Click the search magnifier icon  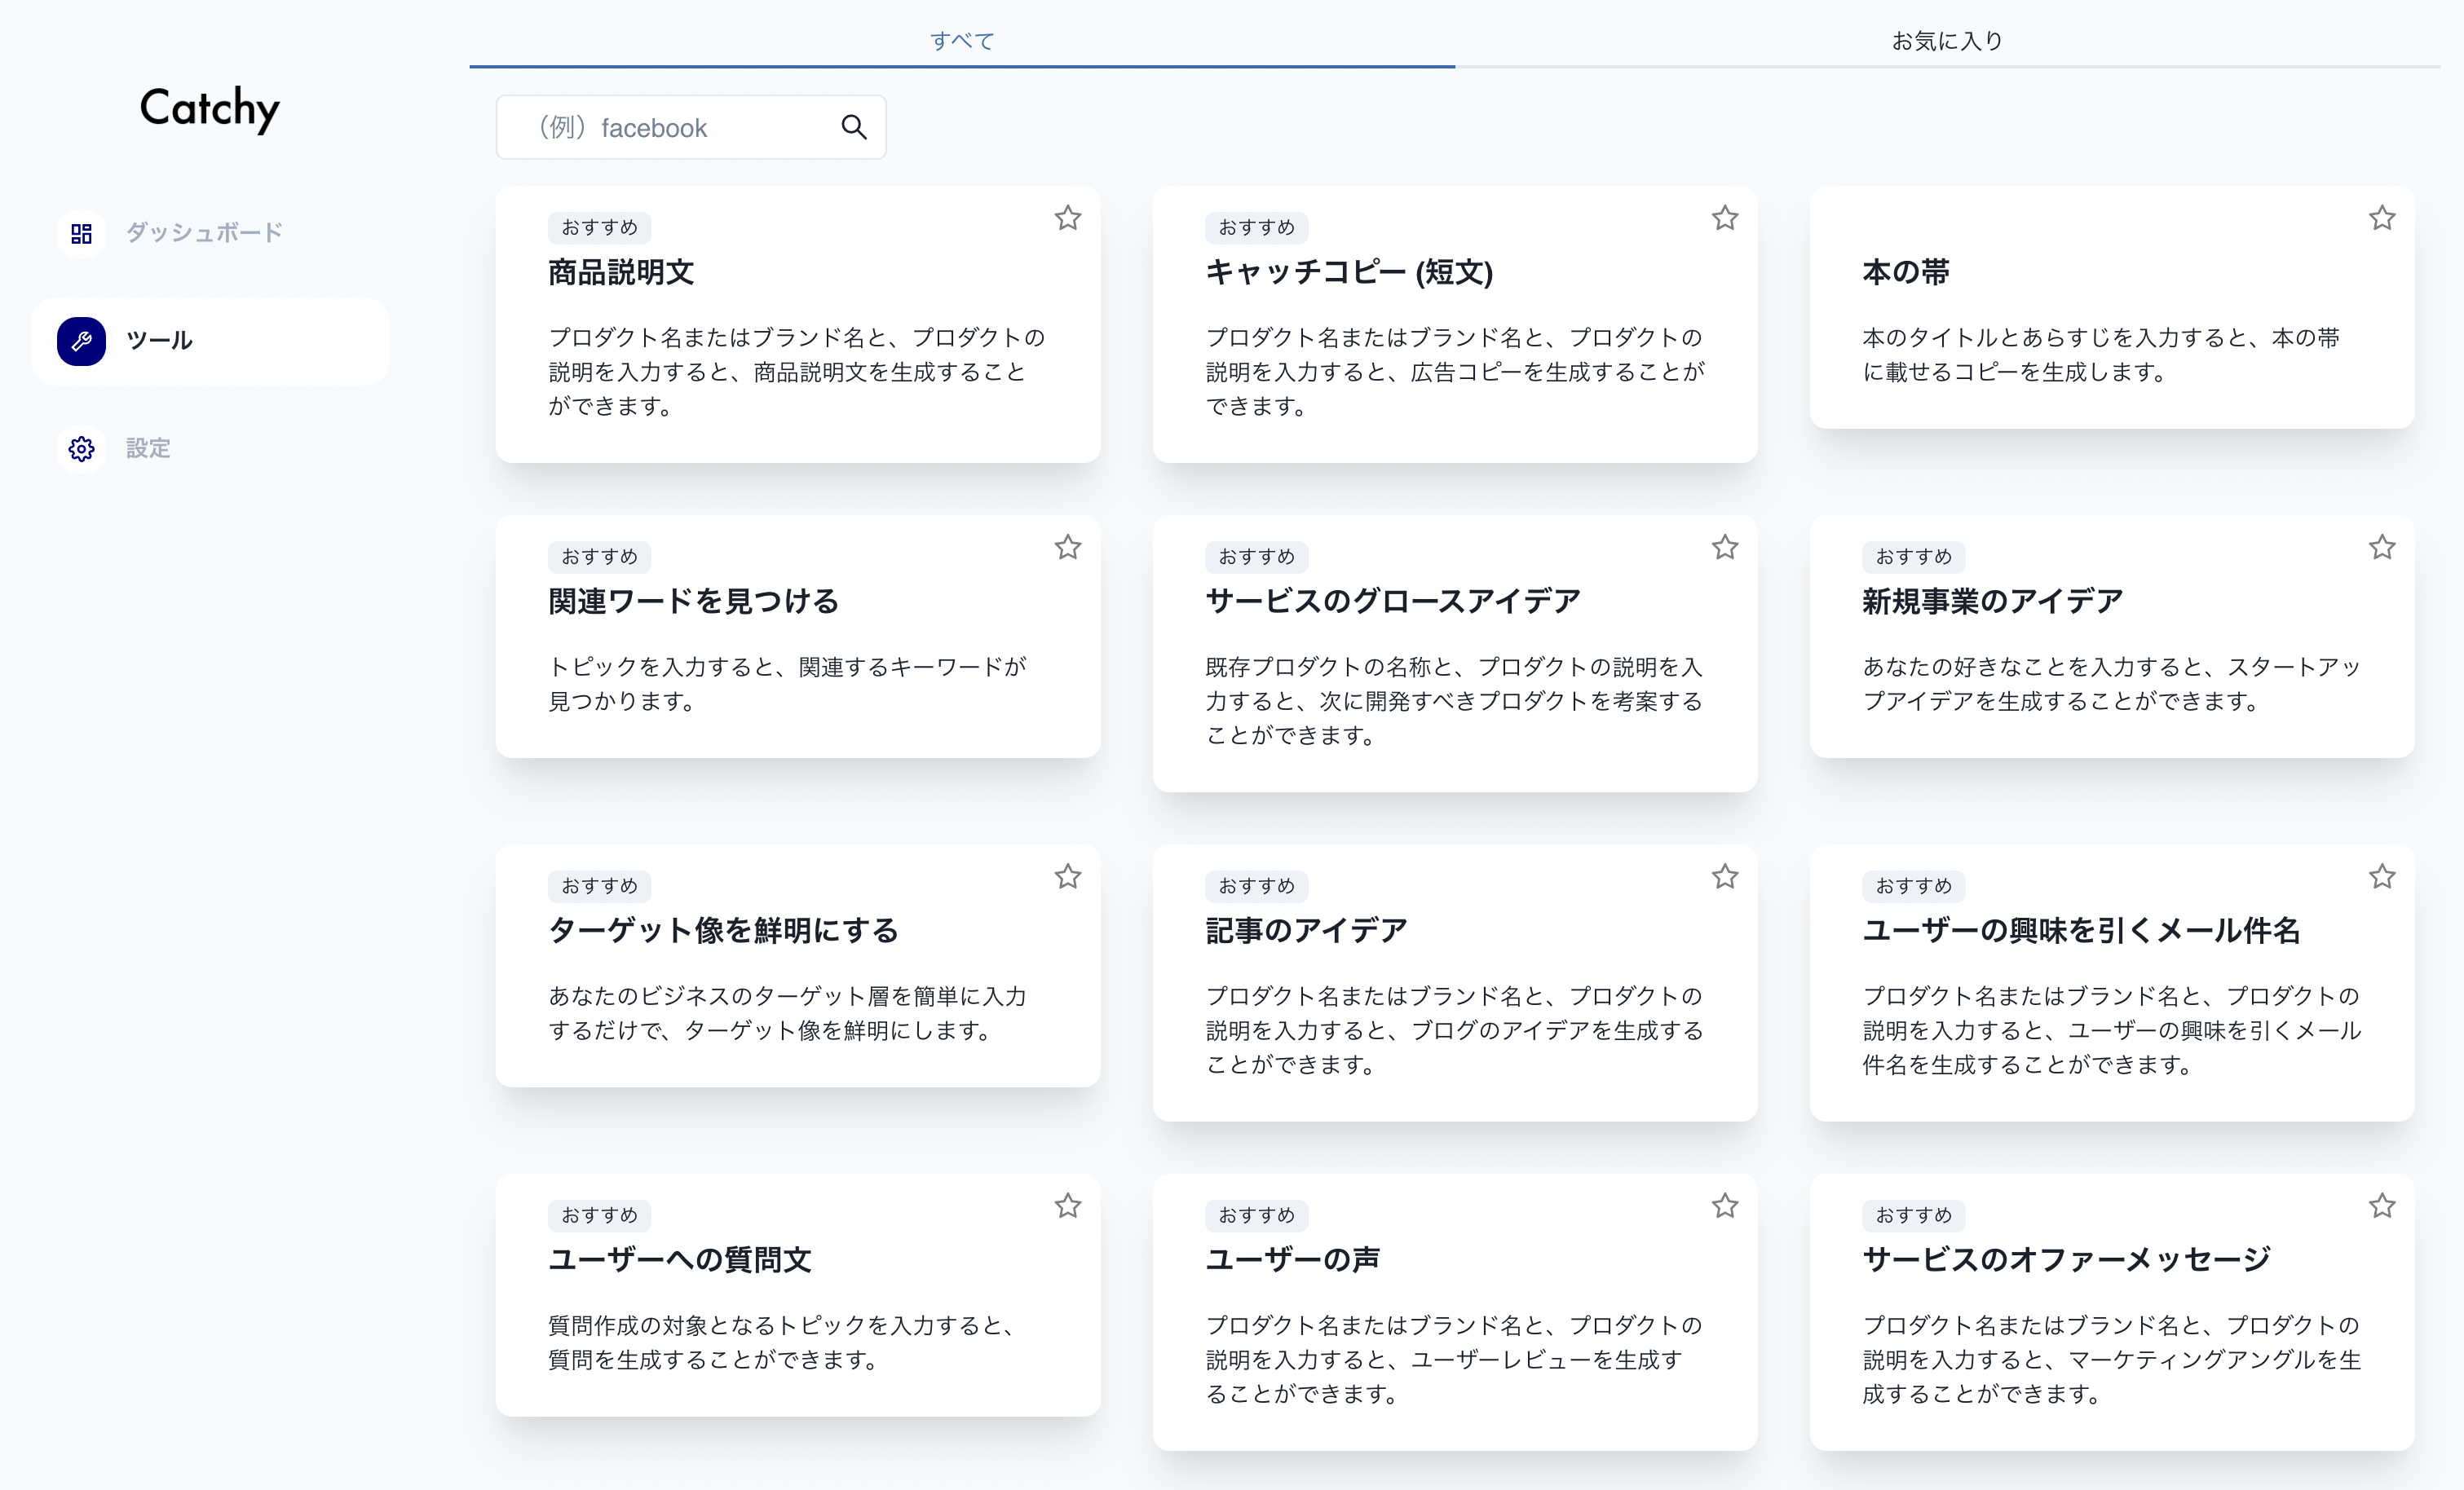click(853, 127)
